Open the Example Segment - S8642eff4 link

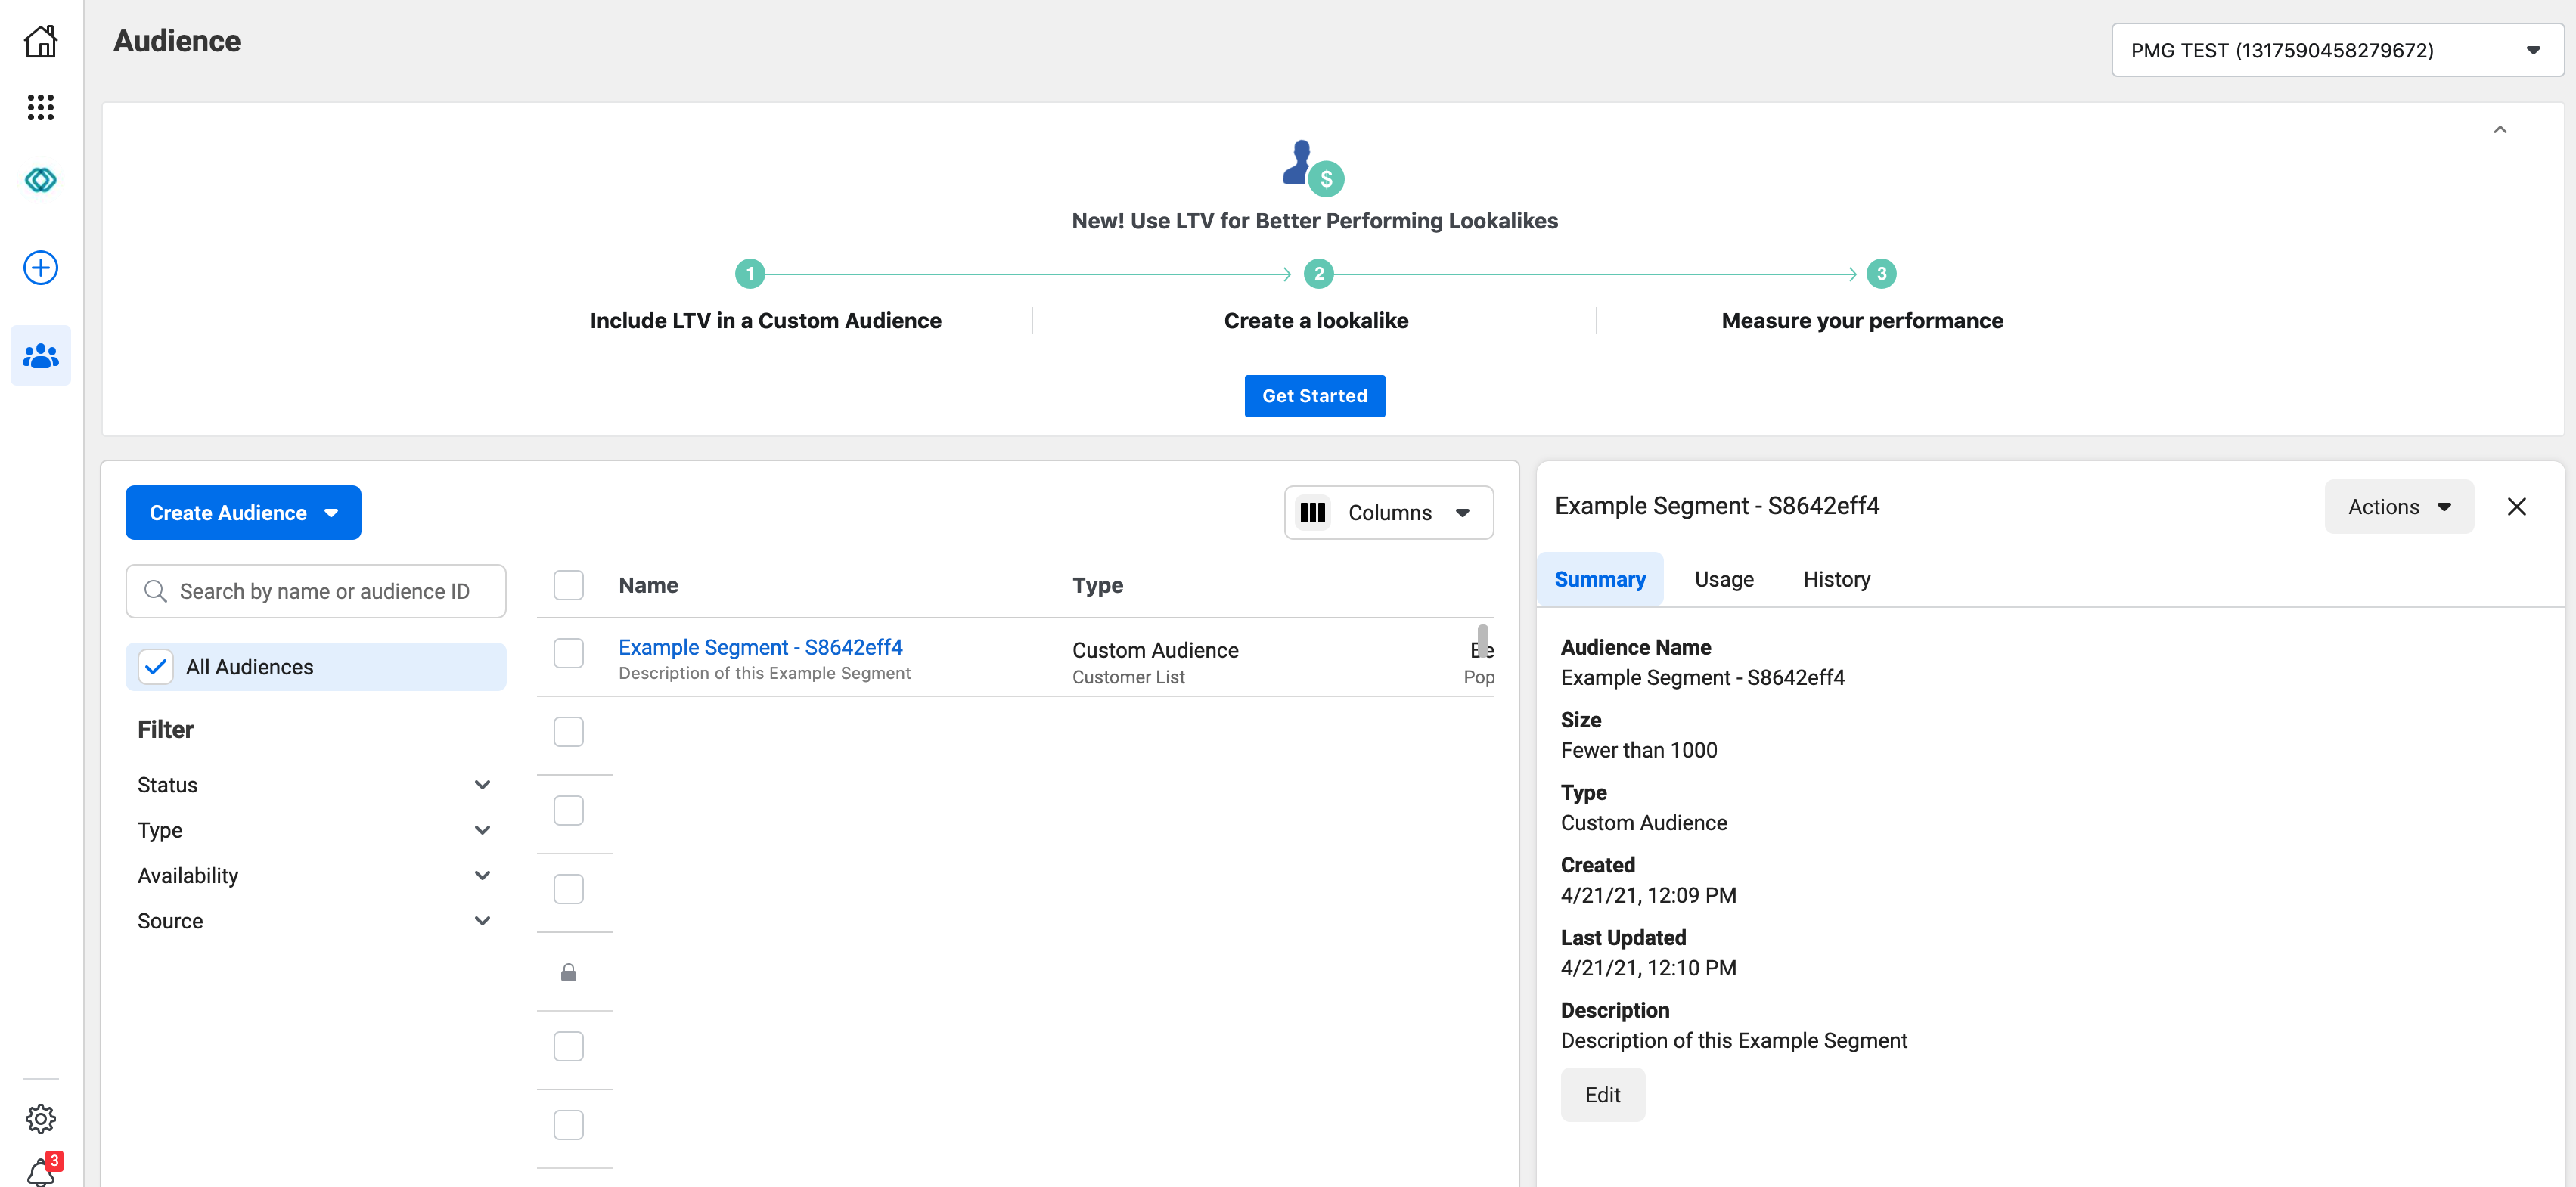(760, 647)
